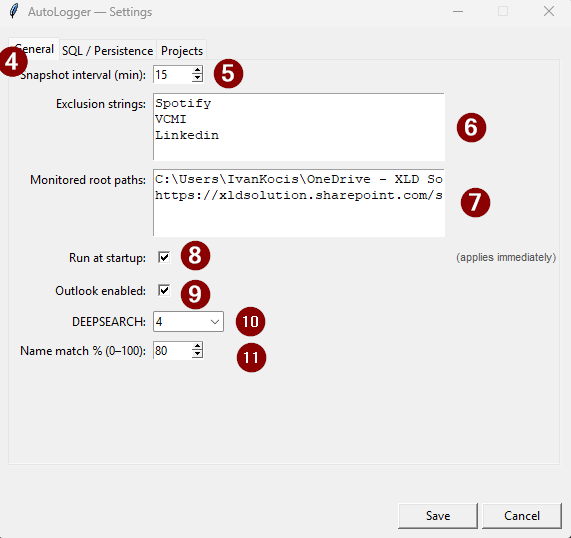
Task: Close the AutoLogger Settings window
Action: tap(549, 12)
